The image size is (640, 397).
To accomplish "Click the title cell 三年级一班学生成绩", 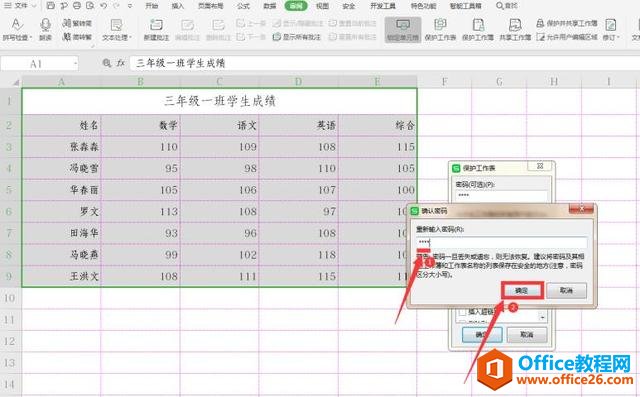I will pyautogui.click(x=220, y=101).
